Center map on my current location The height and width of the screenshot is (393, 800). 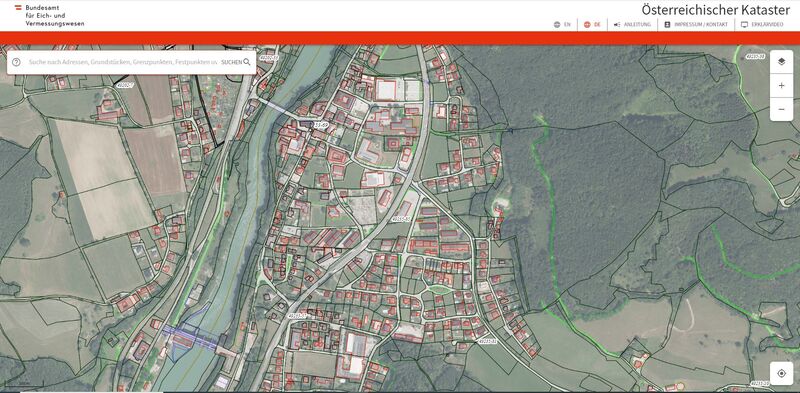pos(781,374)
